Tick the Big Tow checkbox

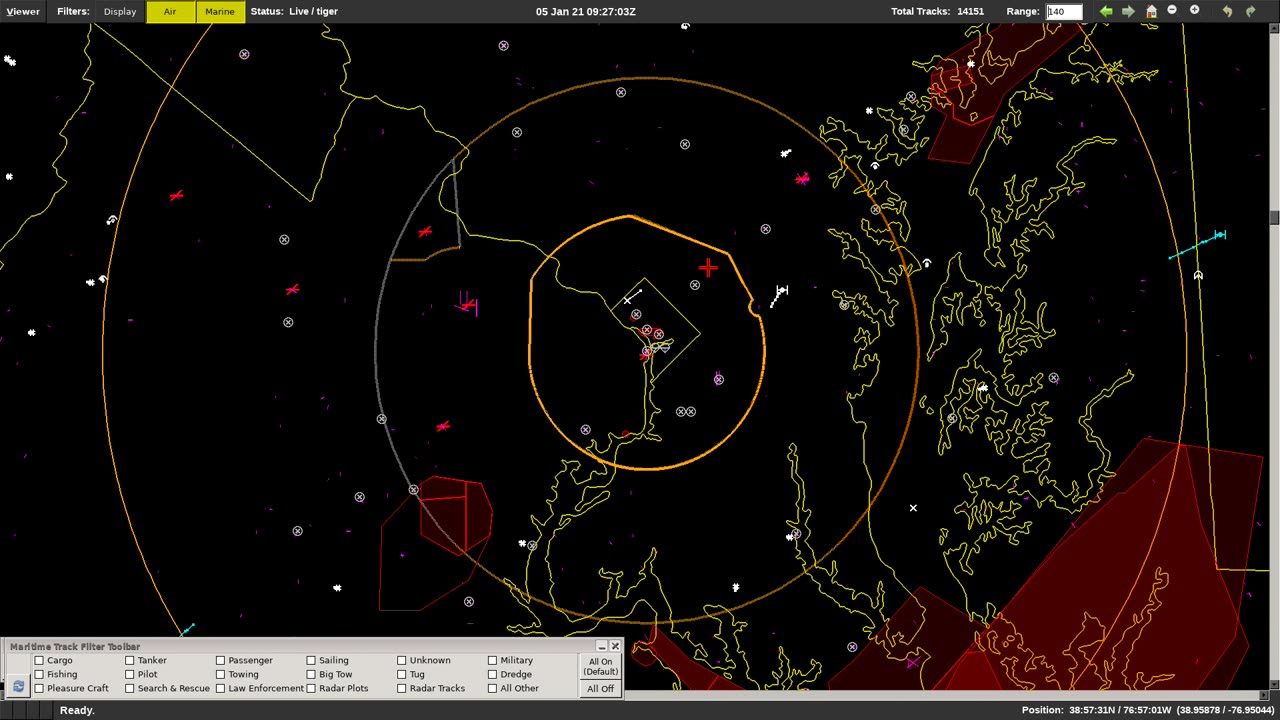point(311,674)
